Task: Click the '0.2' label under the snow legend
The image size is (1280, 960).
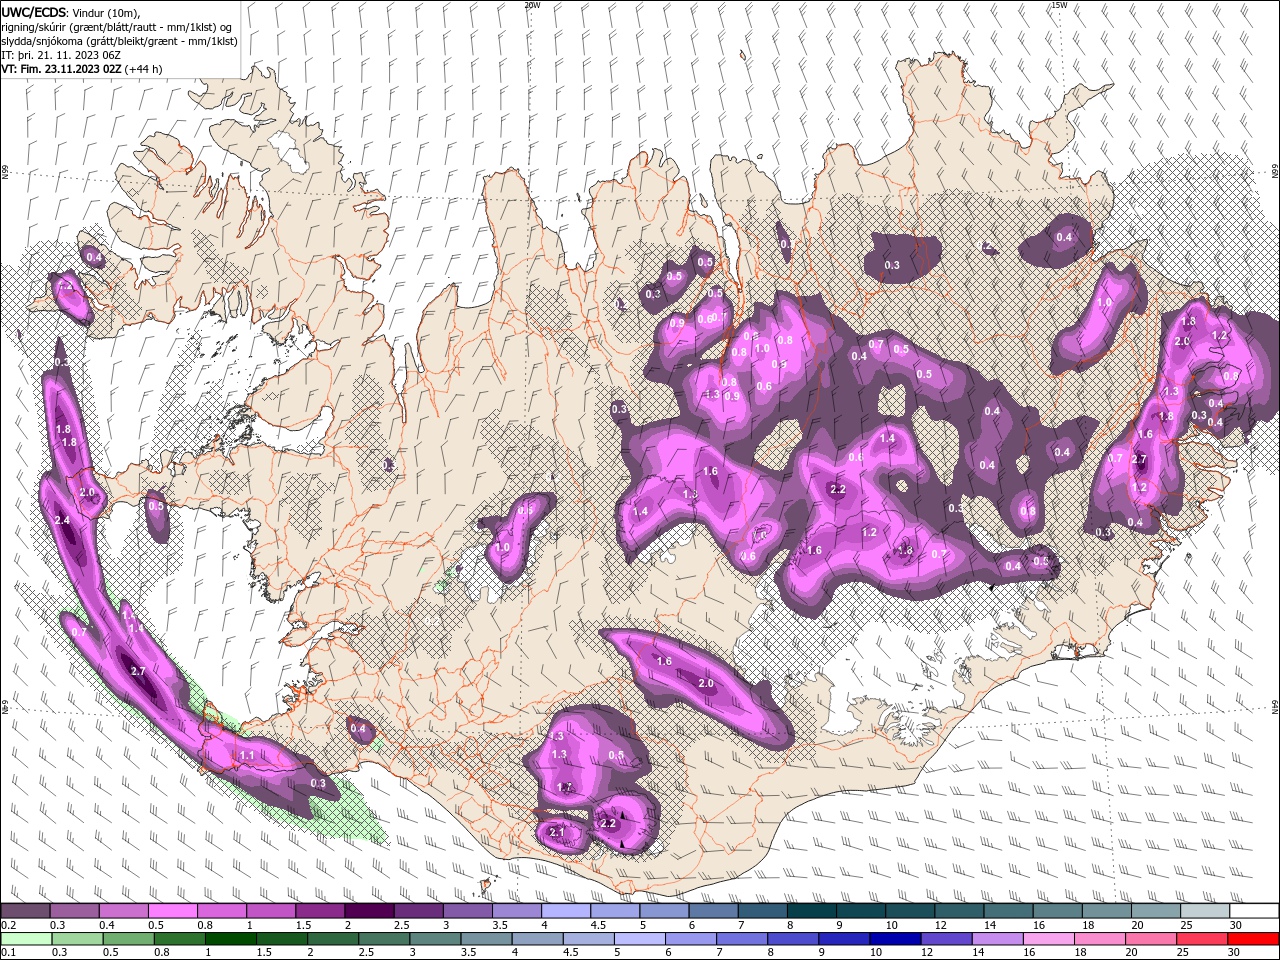Action: 8,925
